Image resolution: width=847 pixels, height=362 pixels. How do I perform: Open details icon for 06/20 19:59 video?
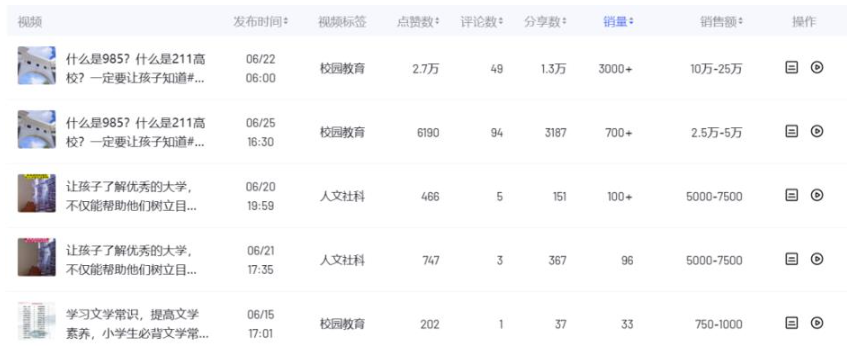pos(791,195)
